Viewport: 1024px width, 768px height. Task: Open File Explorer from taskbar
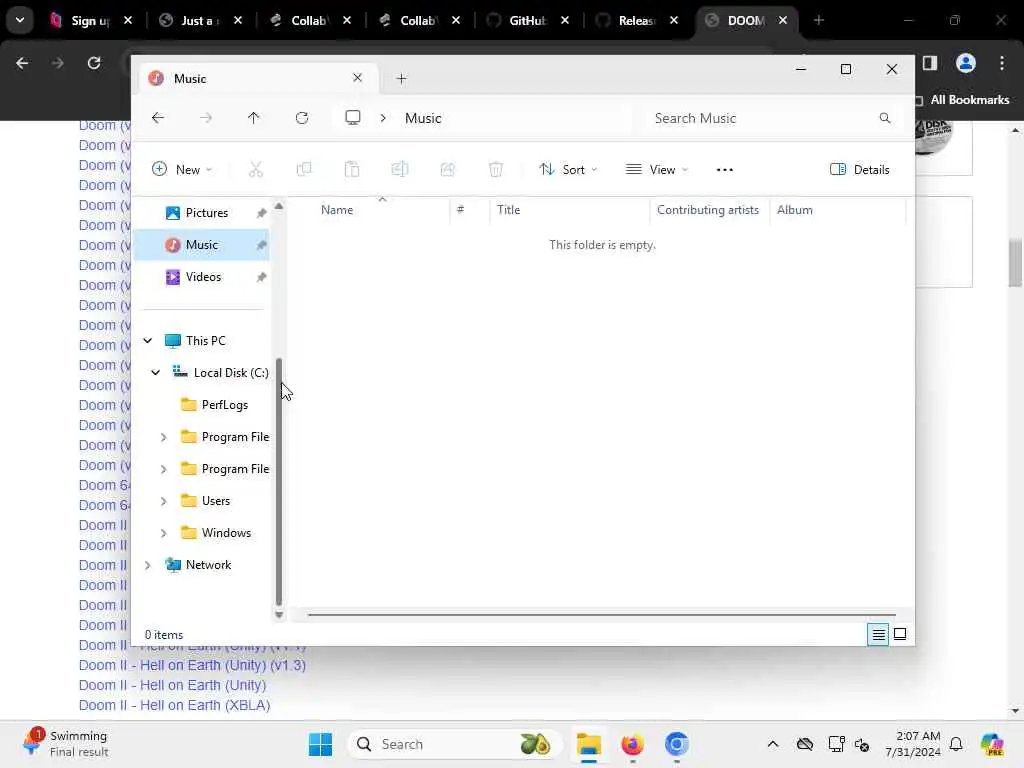point(588,744)
